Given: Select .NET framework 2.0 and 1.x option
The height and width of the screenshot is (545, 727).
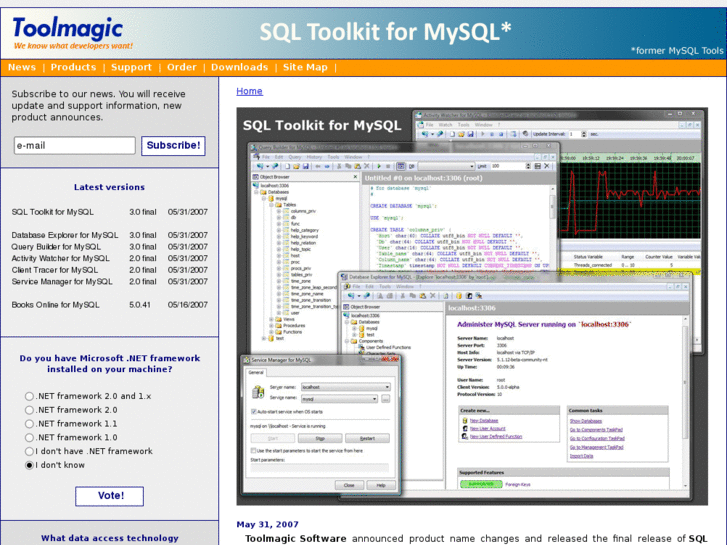Looking at the screenshot, I should (29, 396).
